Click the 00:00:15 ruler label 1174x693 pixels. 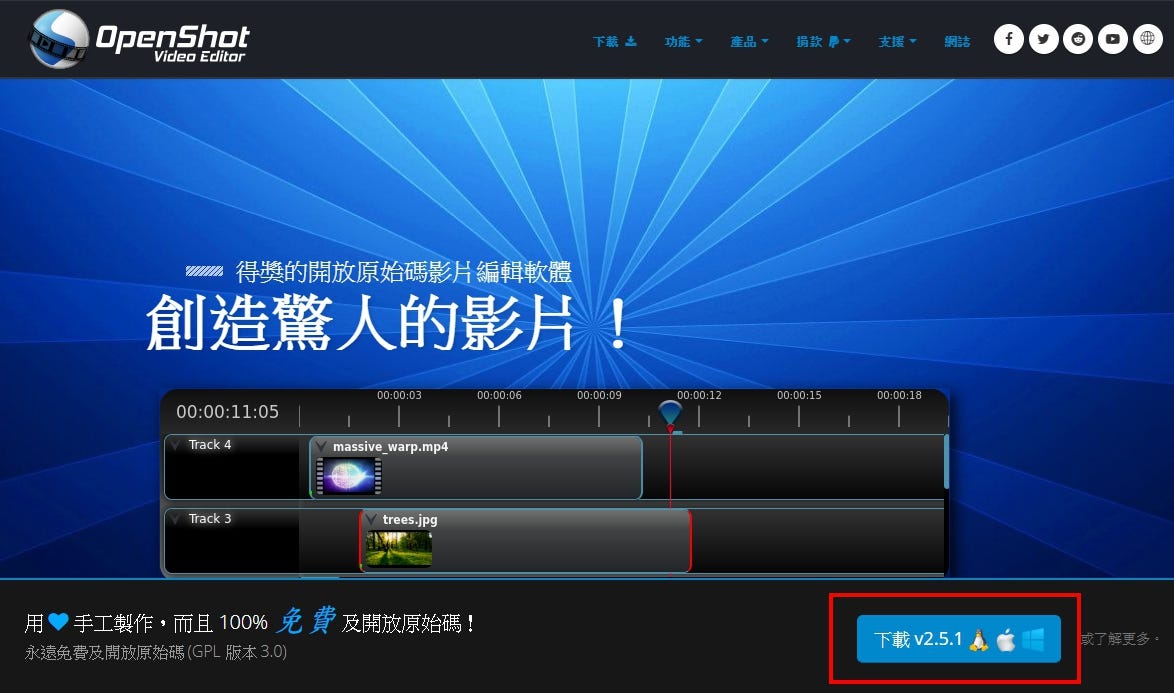tap(799, 395)
